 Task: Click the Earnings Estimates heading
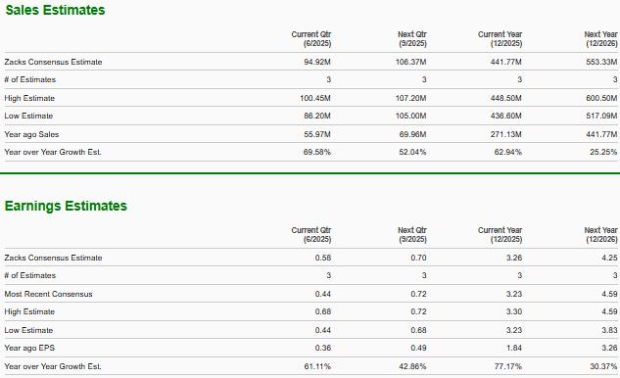pos(66,206)
